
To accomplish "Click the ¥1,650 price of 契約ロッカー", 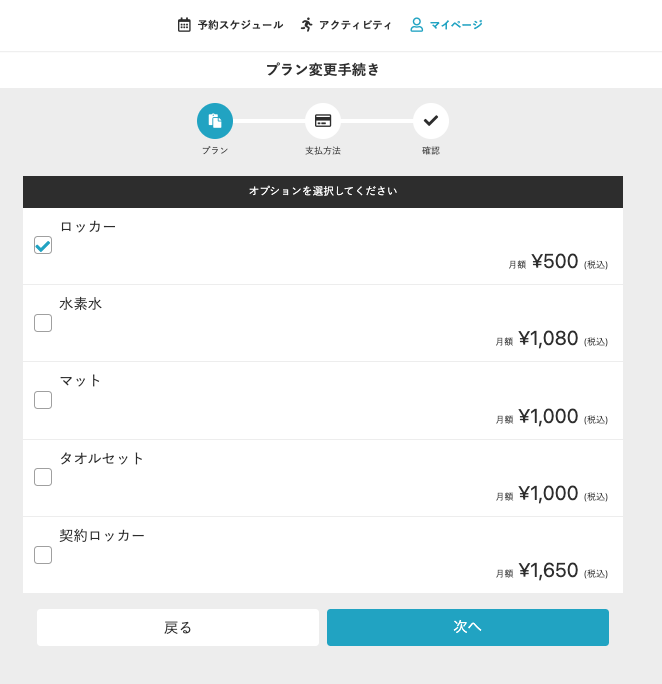I will tap(548, 571).
